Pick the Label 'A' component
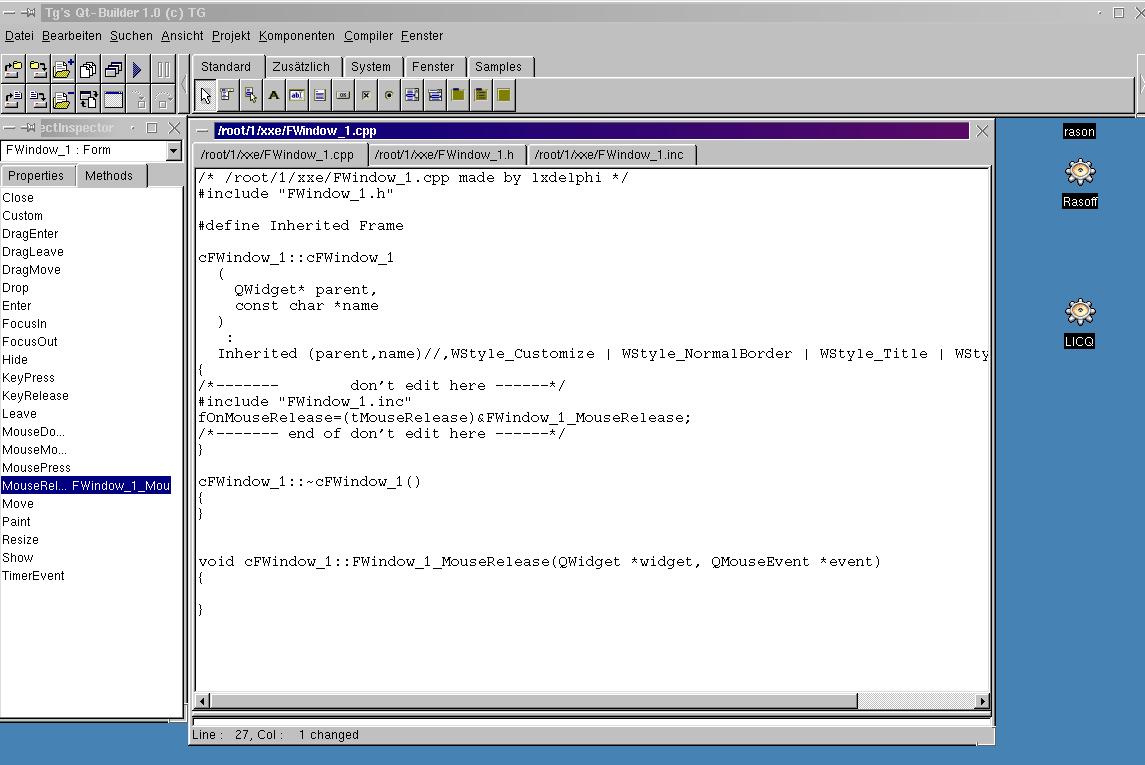The width and height of the screenshot is (1145, 765). [274, 95]
